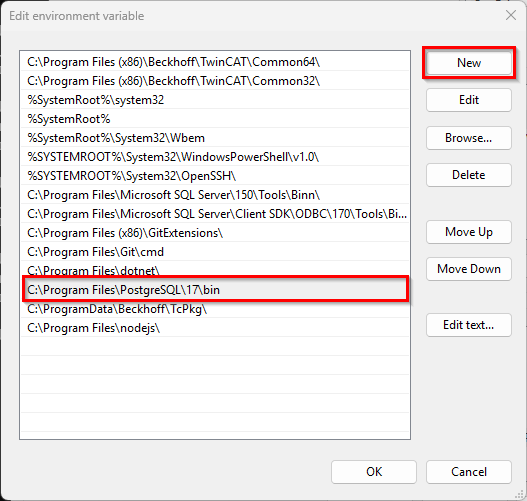Select the %SystemRoot%\System32\Wbem entry
Image resolution: width=527 pixels, height=501 pixels.
tap(215, 138)
